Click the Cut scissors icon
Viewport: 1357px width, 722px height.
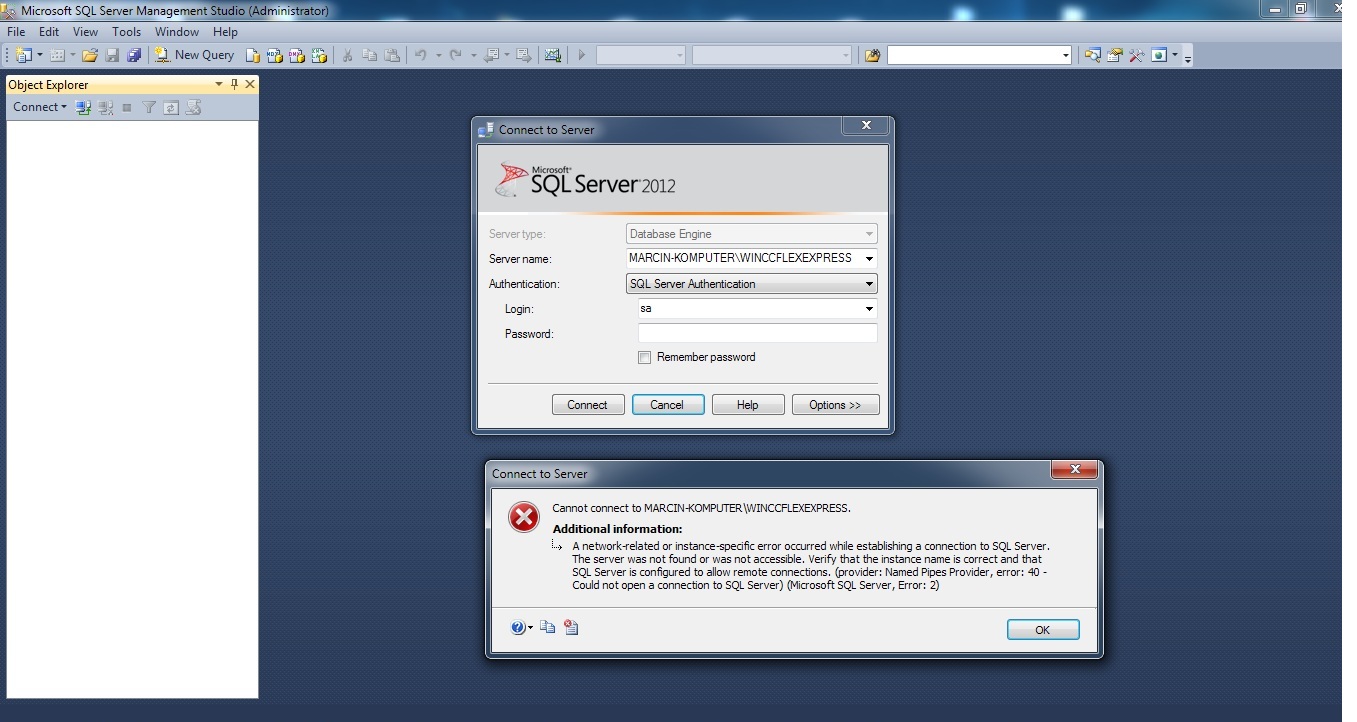click(x=348, y=55)
